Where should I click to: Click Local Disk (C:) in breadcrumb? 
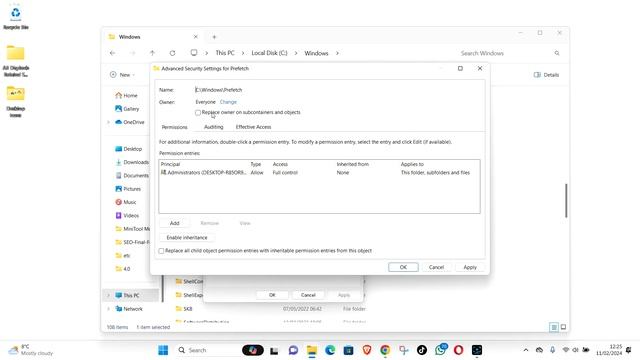pyautogui.click(x=269, y=53)
